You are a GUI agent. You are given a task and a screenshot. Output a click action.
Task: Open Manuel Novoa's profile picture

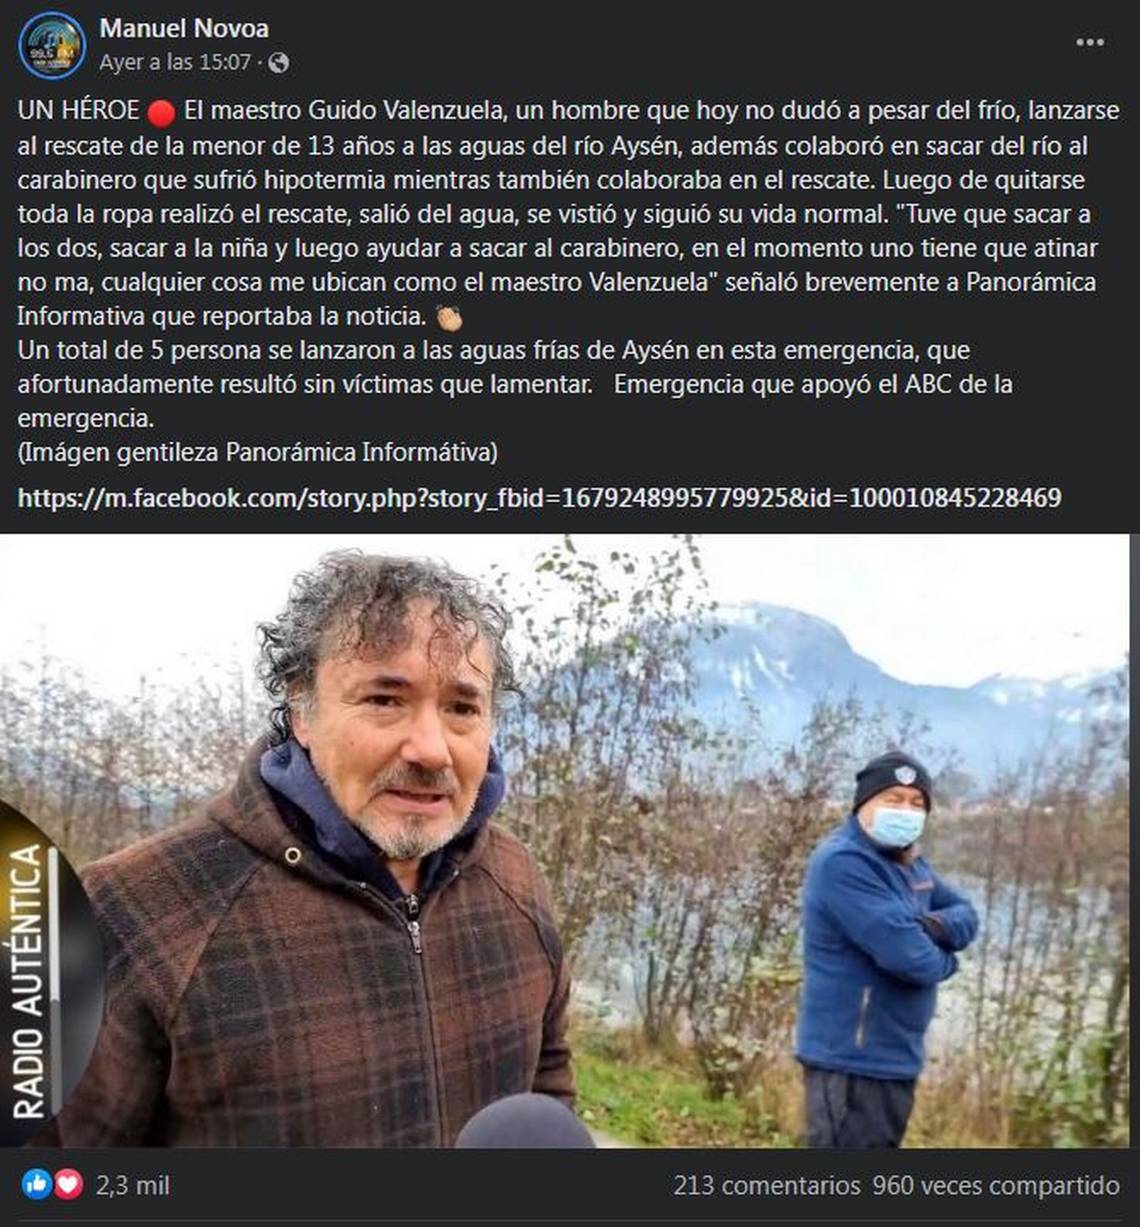pyautogui.click(x=52, y=45)
